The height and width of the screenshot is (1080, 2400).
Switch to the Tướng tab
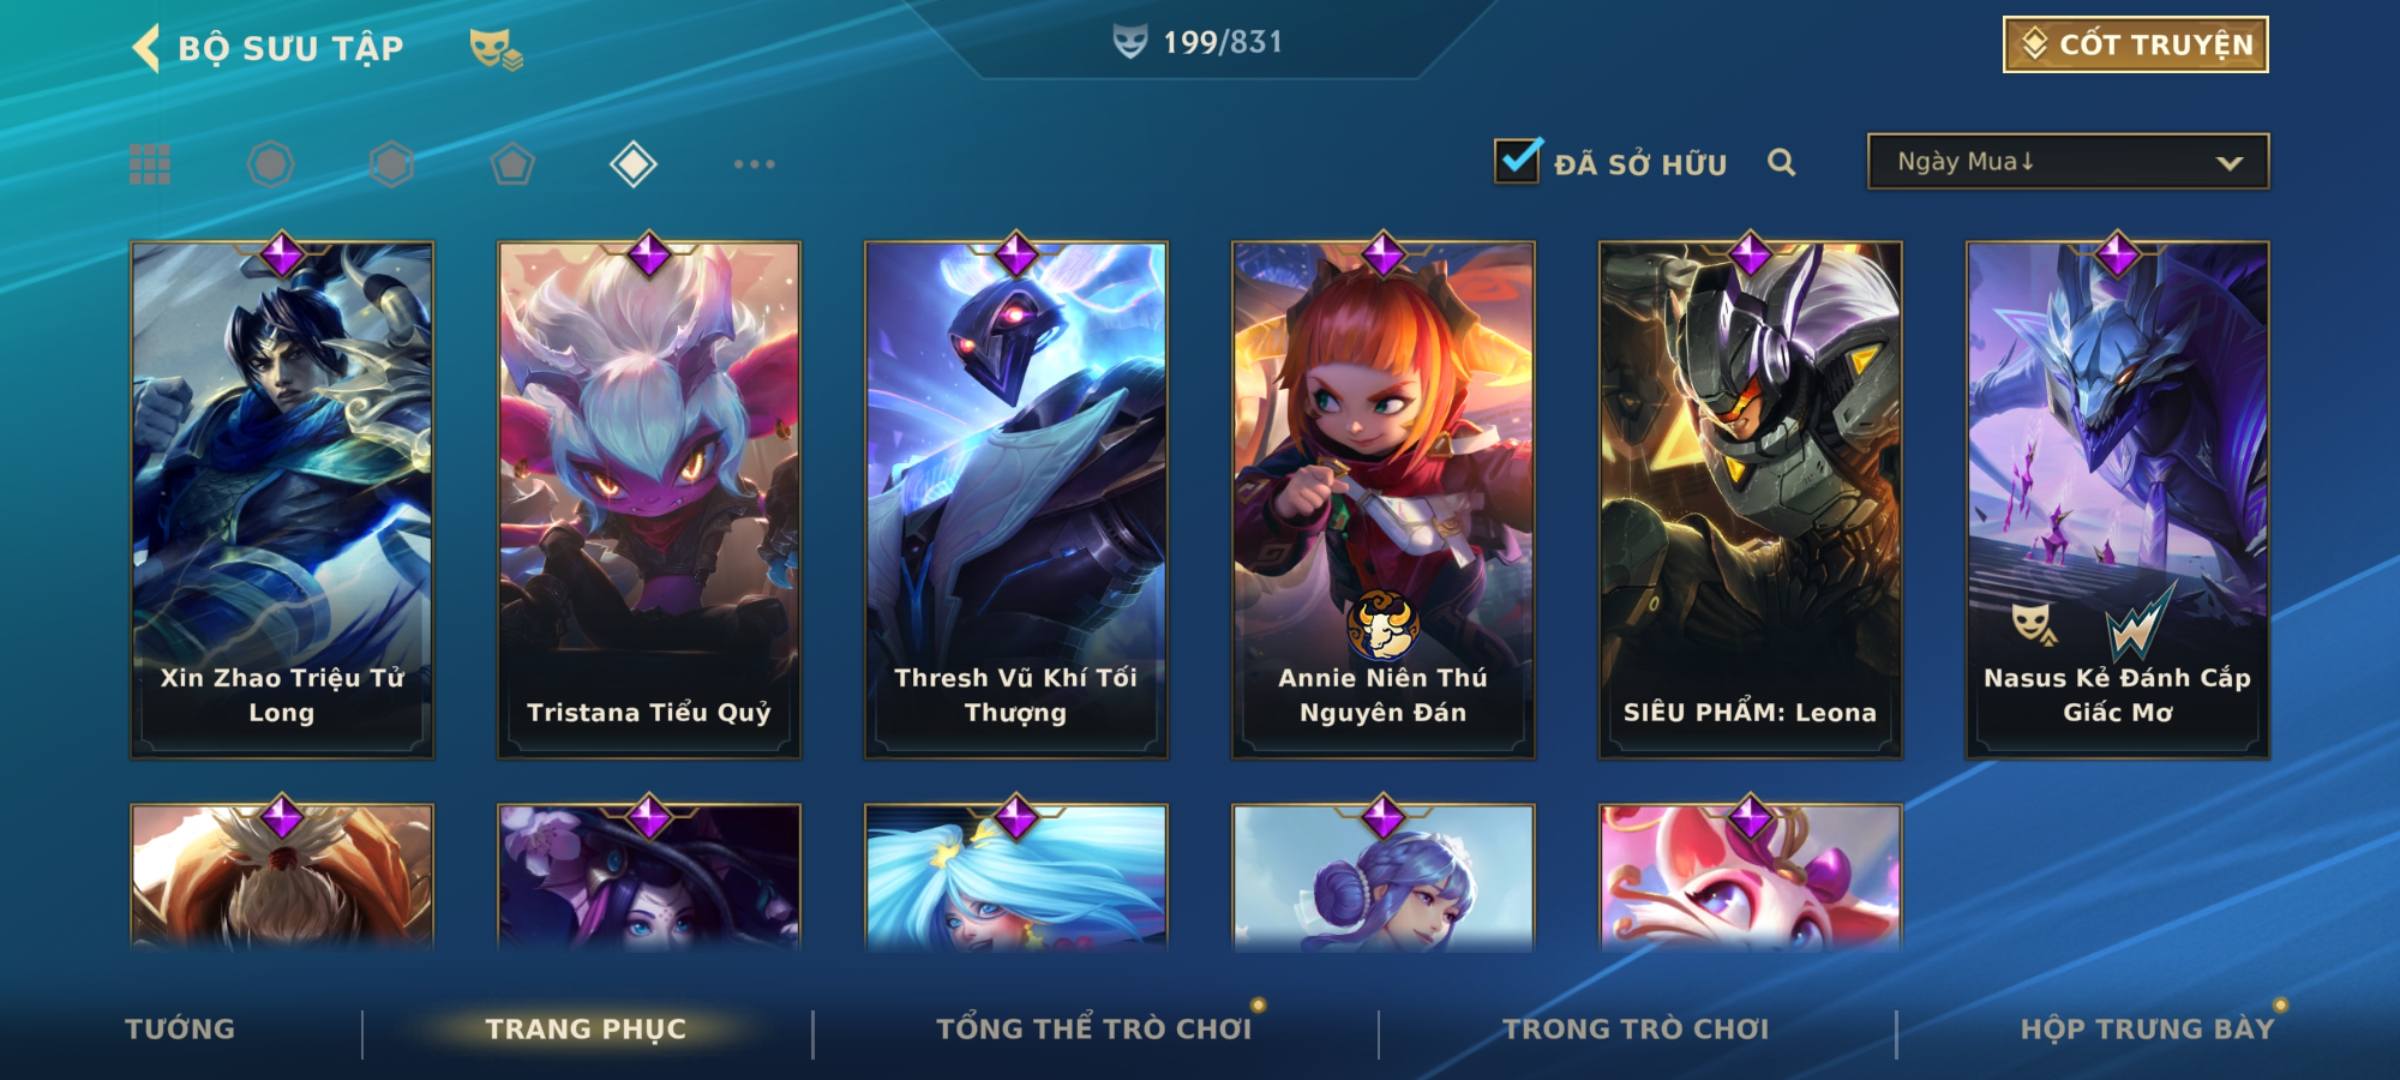click(180, 1029)
